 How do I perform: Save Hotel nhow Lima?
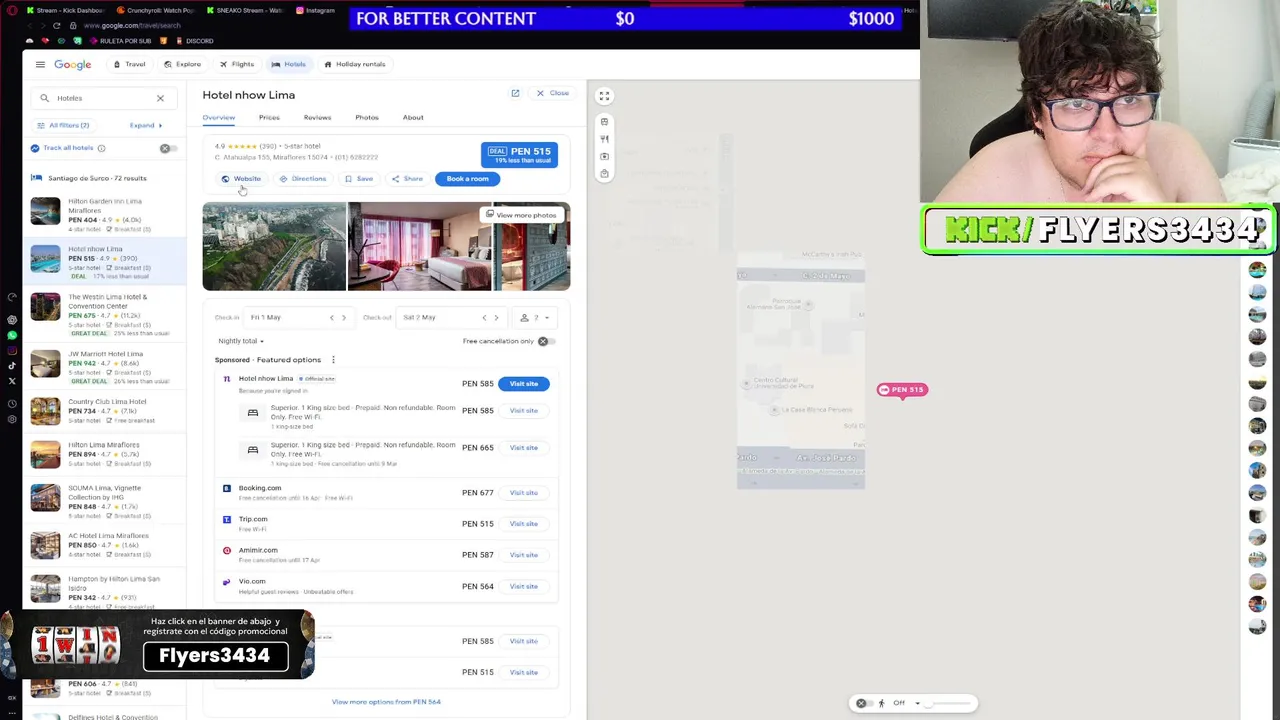(x=359, y=179)
